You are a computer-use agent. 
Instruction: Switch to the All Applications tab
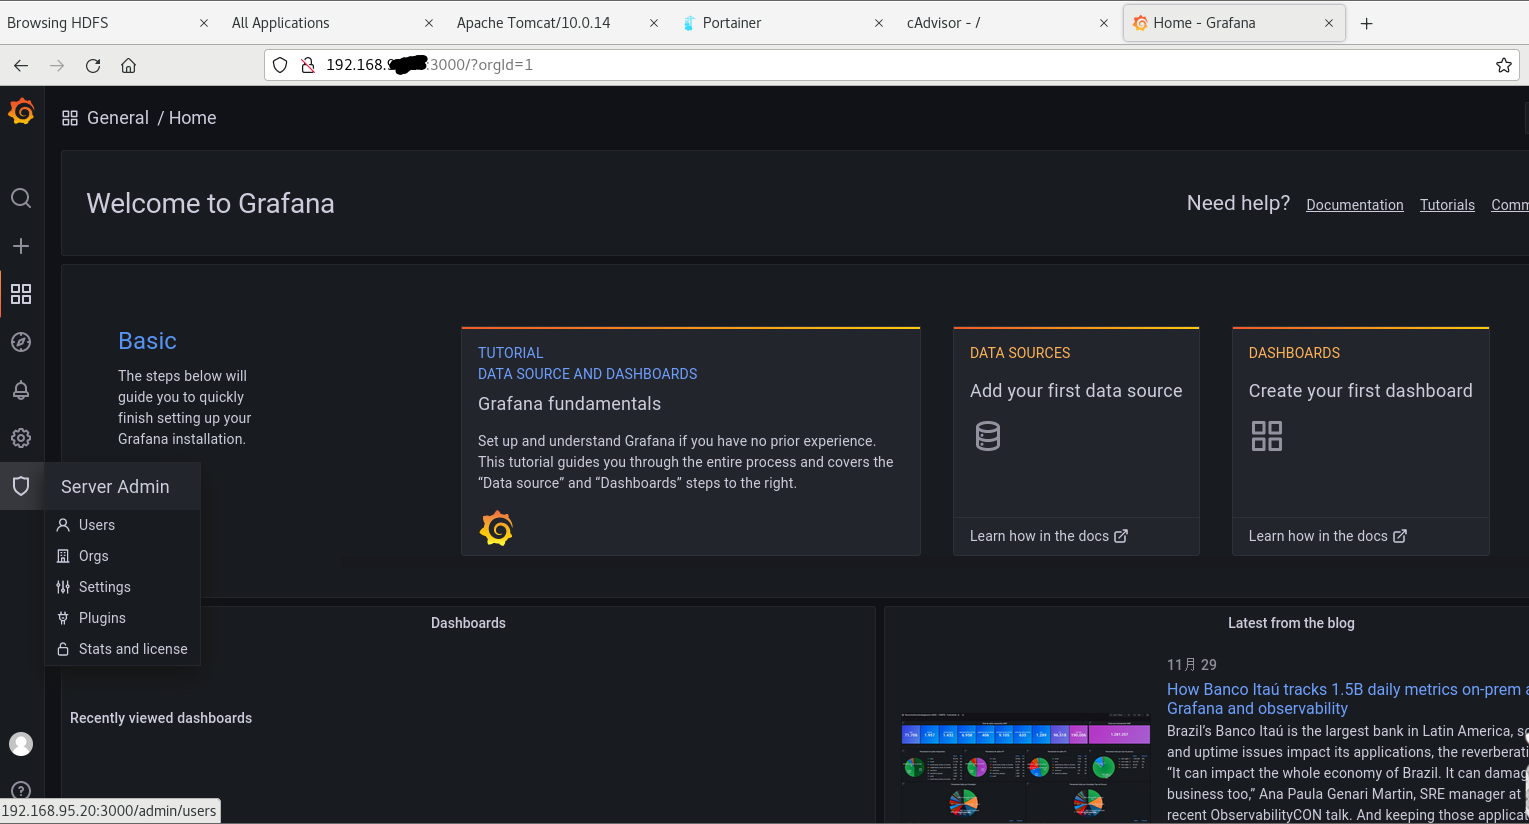[x=332, y=23]
